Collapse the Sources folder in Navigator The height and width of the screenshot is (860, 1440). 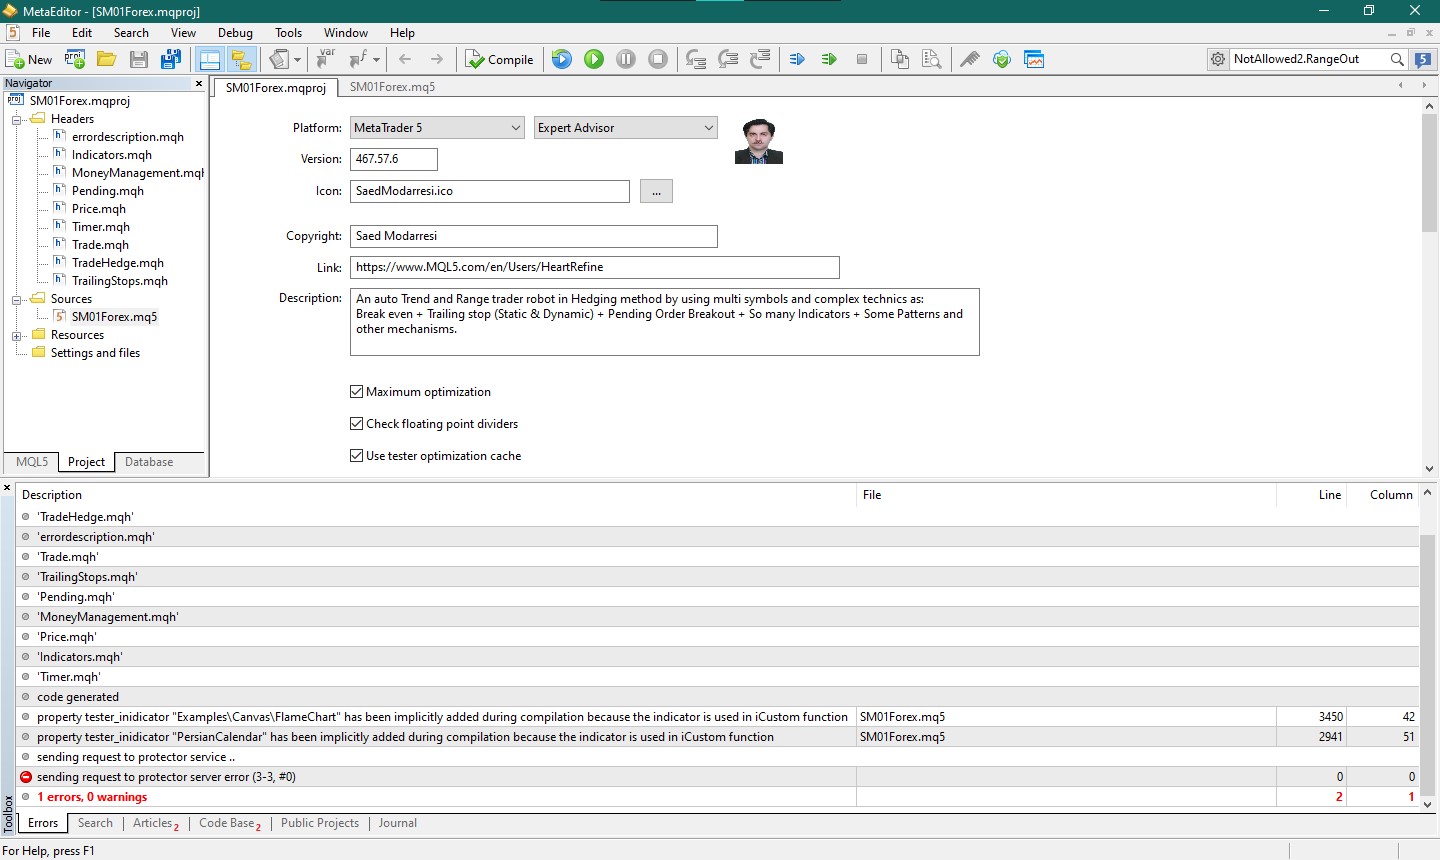point(17,299)
